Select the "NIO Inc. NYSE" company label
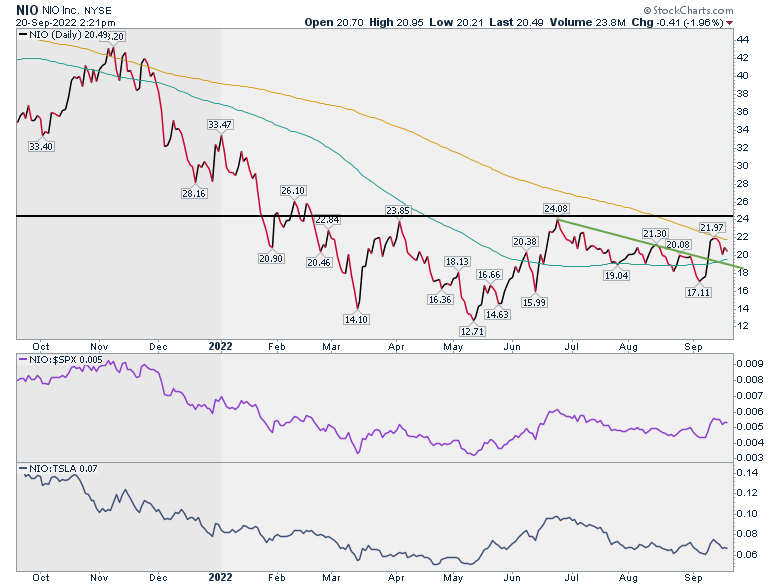 pos(77,10)
